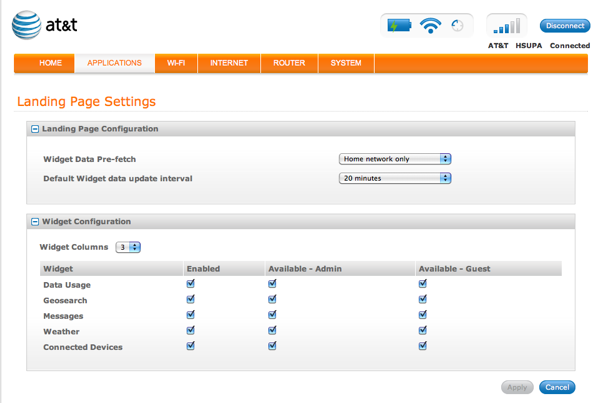Toggle Available - Admin for Weather
This screenshot has width=600, height=403.
(272, 330)
